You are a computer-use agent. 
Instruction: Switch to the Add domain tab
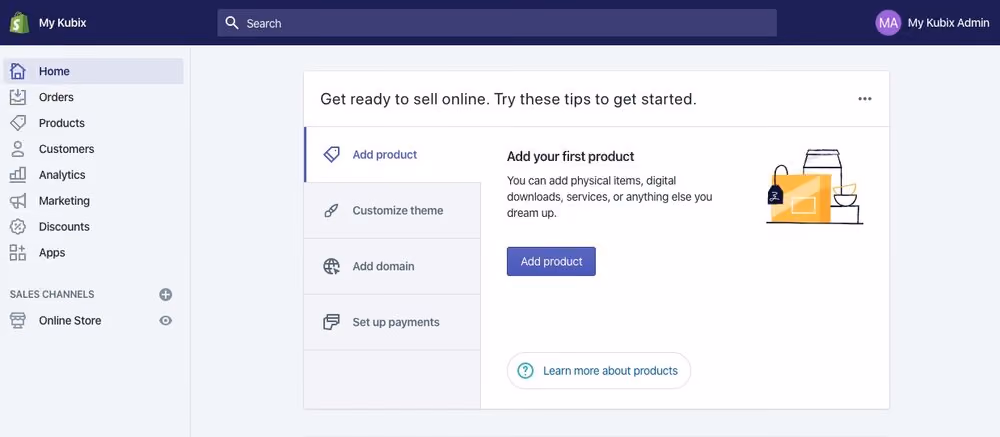click(392, 266)
